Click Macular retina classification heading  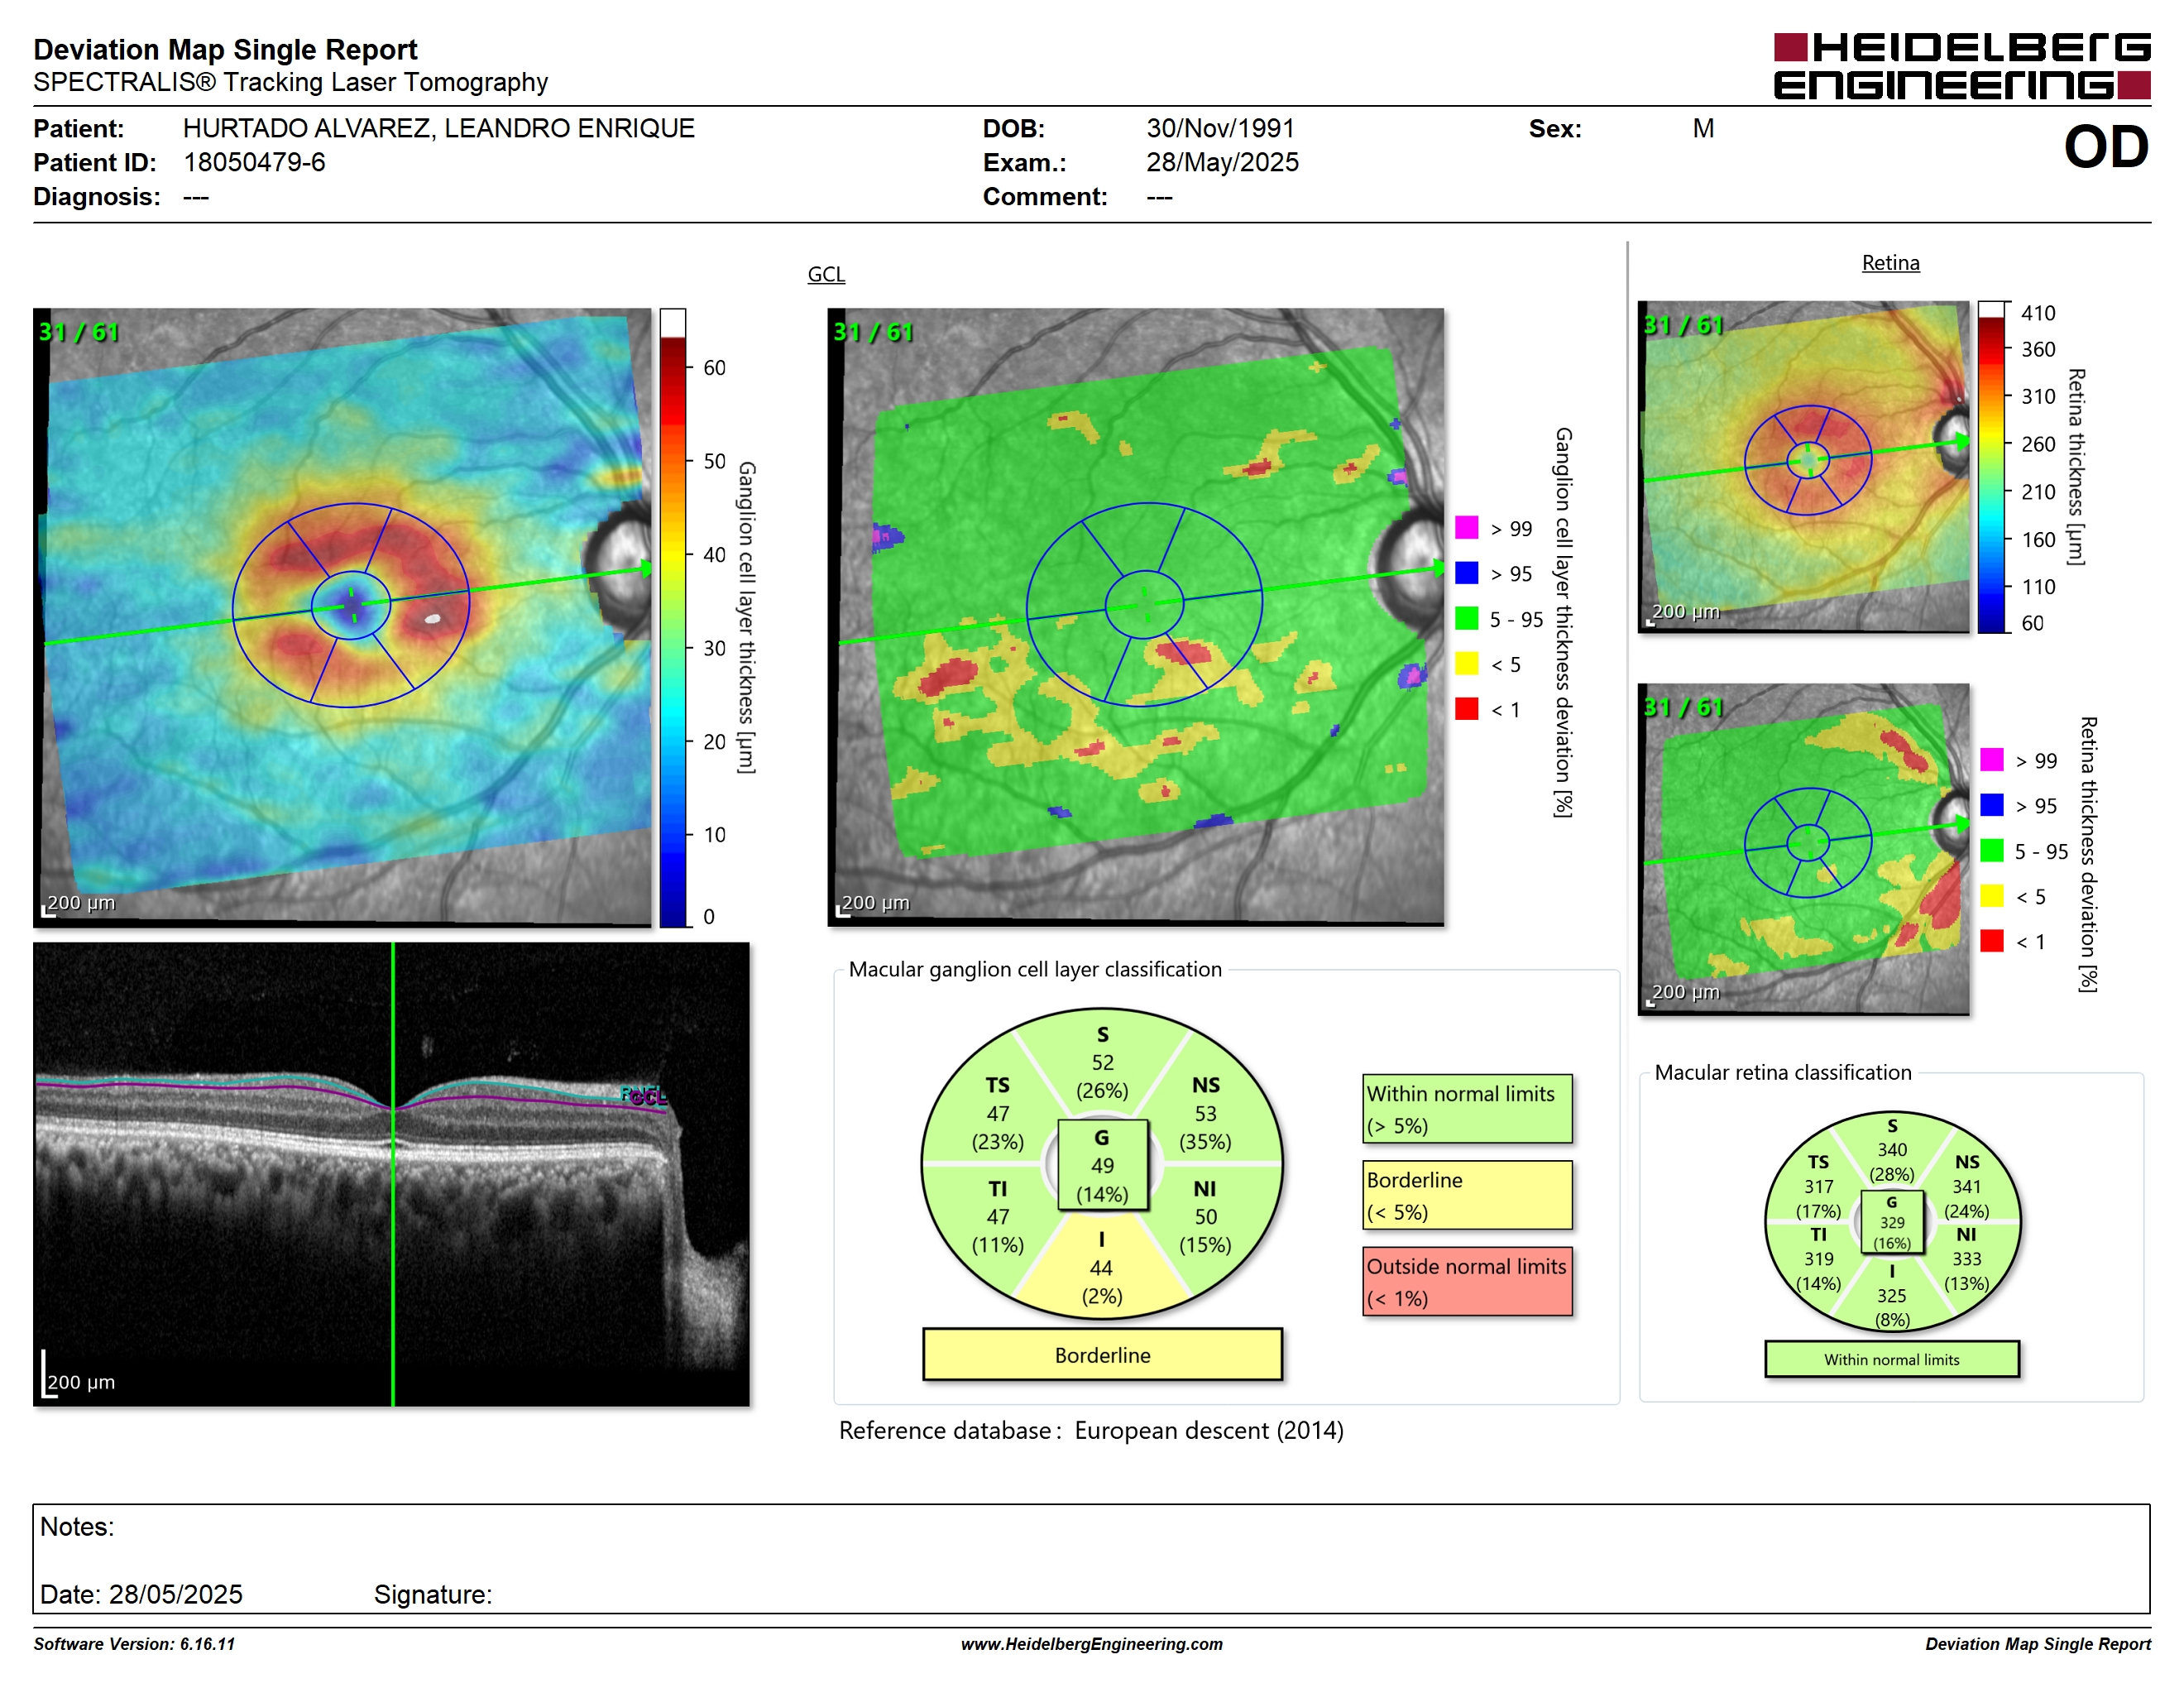(1783, 1072)
